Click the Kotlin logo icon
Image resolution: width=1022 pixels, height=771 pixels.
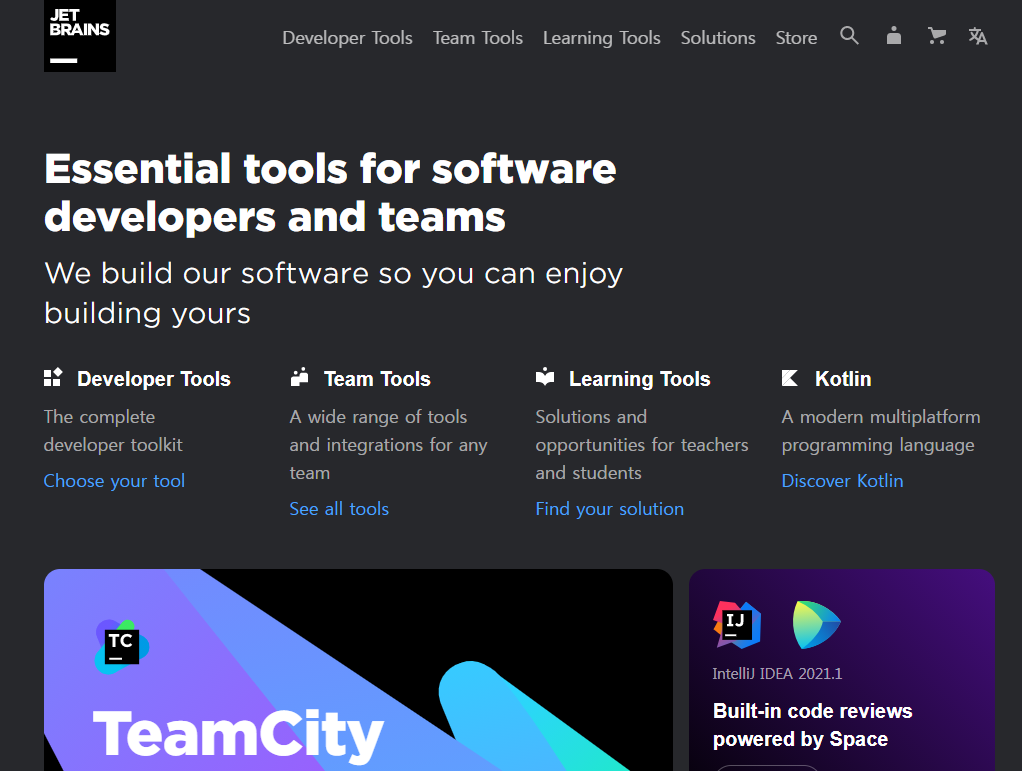(x=790, y=378)
